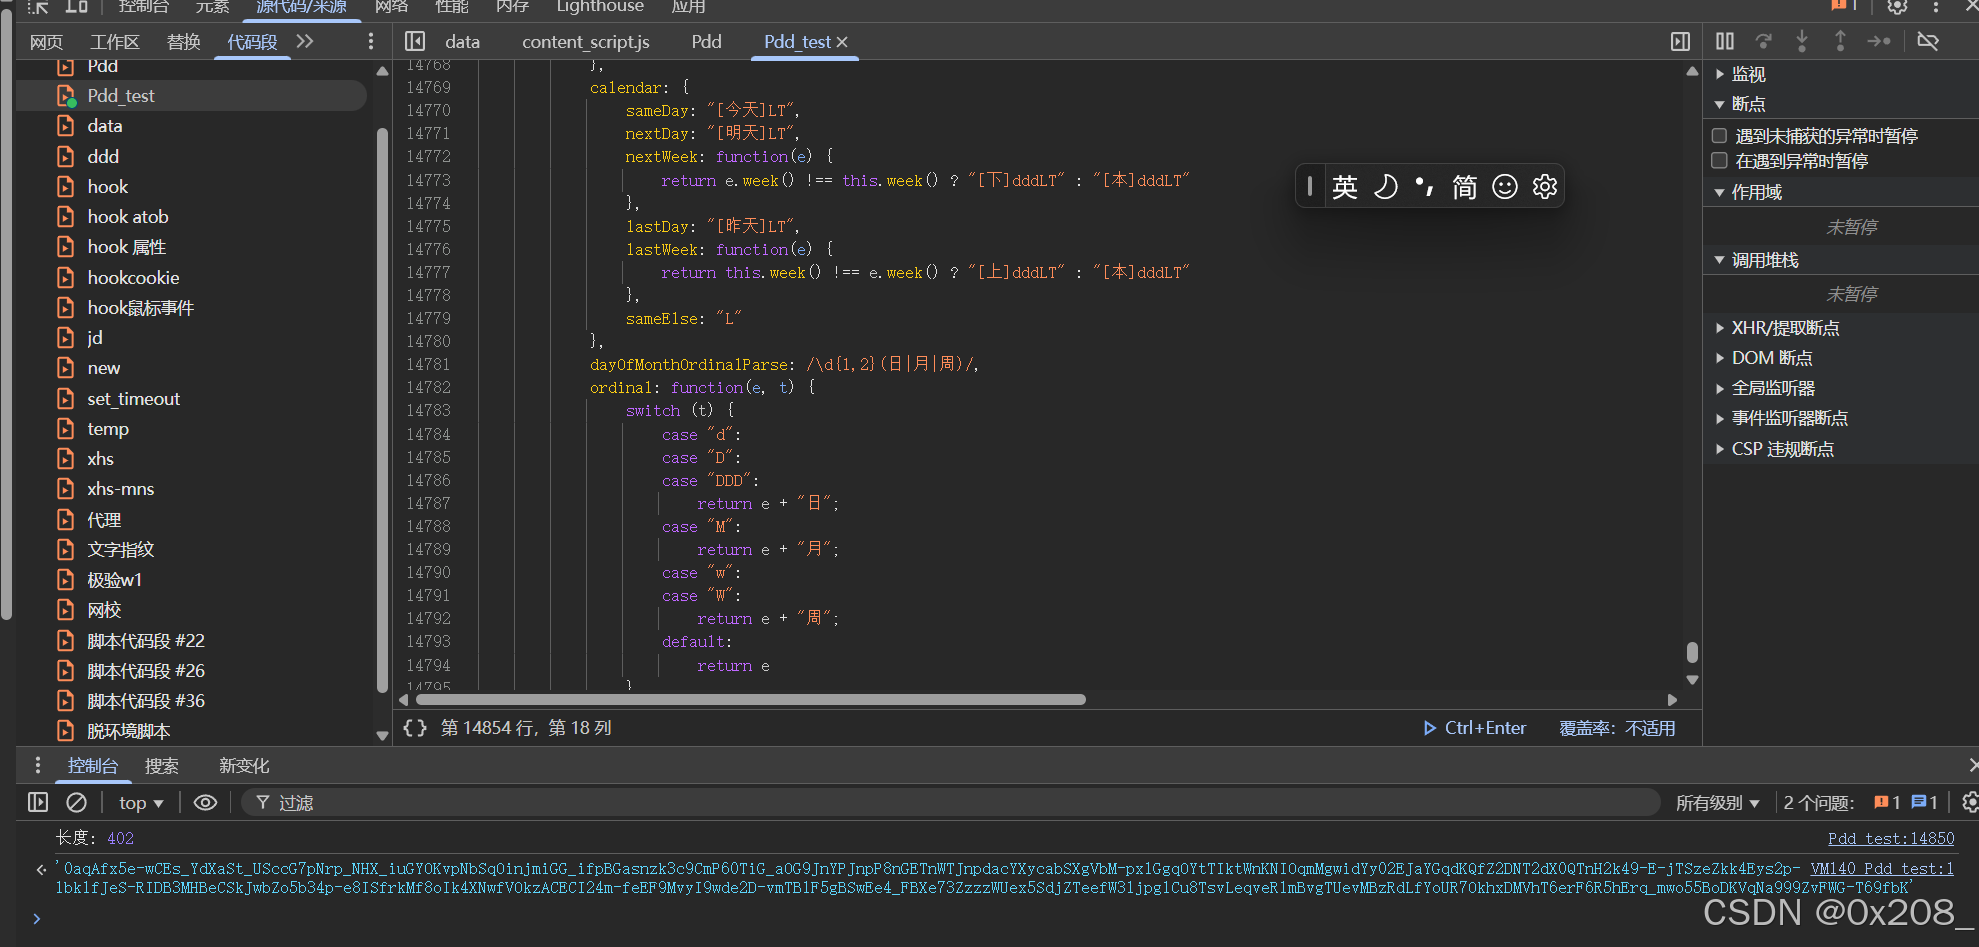
Task: Open the 替换 overrides tab
Action: coord(184,42)
